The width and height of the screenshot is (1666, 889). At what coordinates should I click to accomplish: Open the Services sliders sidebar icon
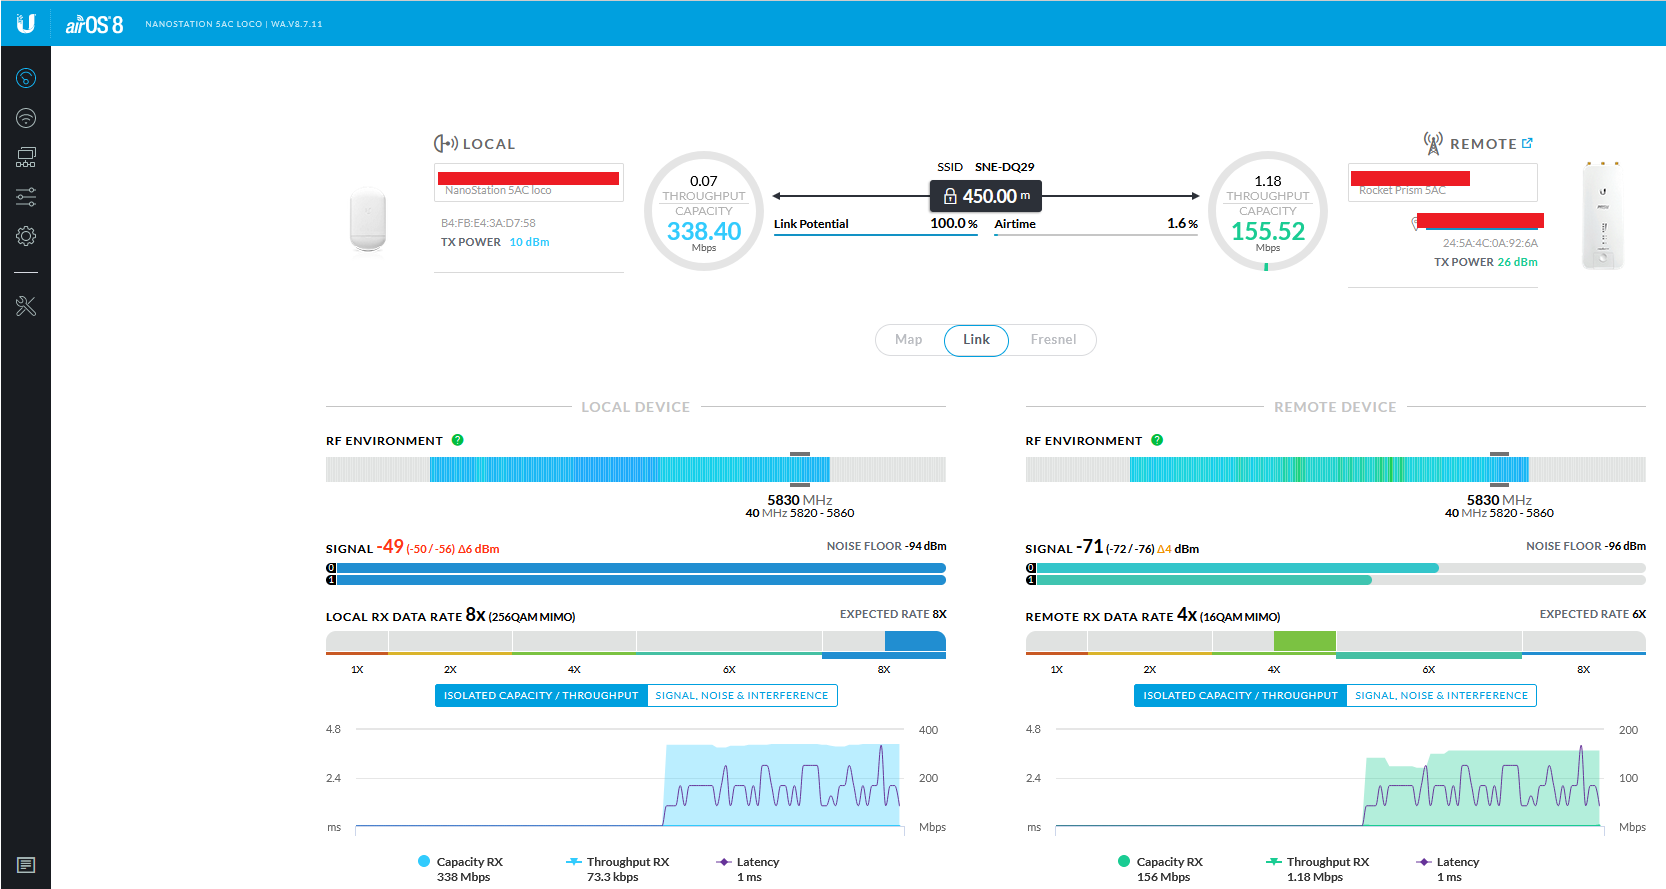pos(26,196)
